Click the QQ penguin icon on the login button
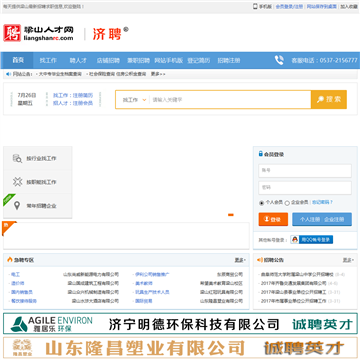This screenshot has height=360, width=360. coord(295,239)
